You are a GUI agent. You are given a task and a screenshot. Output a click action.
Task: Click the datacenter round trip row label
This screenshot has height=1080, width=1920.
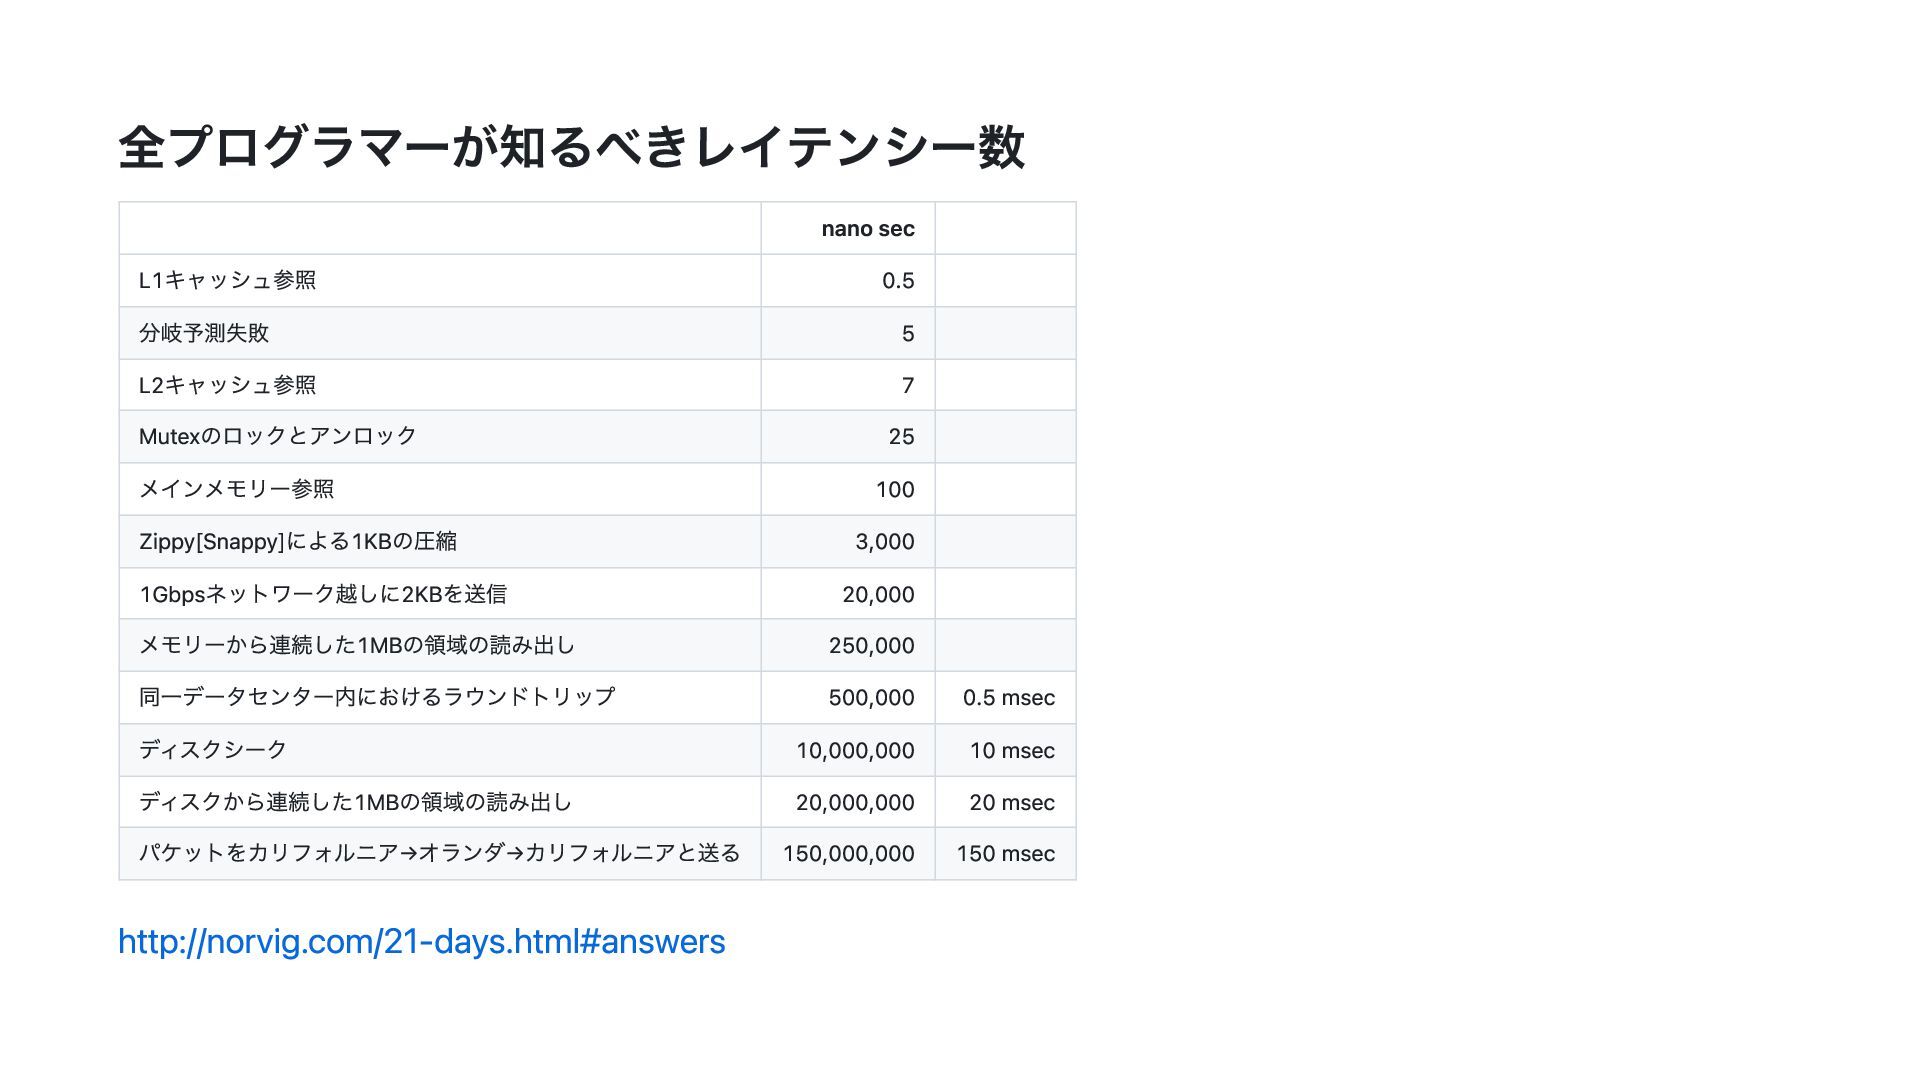point(376,697)
